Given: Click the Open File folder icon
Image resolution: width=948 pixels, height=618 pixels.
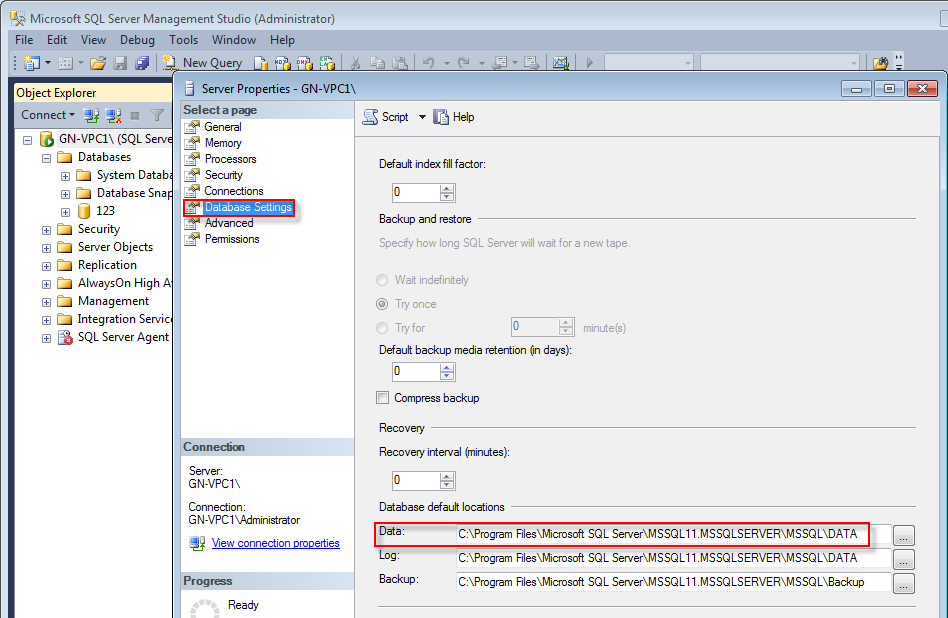Looking at the screenshot, I should click(x=98, y=63).
